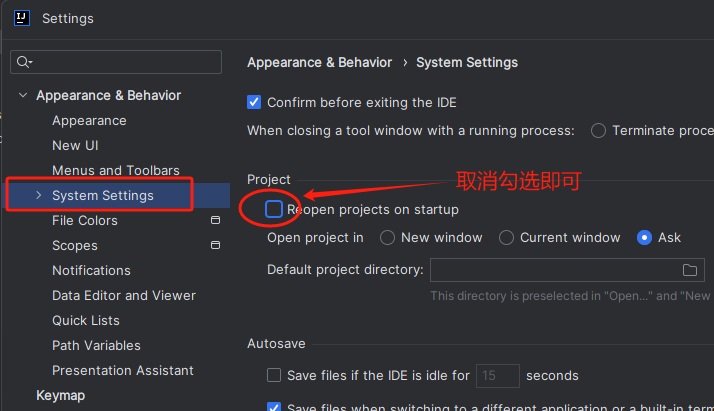The width and height of the screenshot is (714, 411).
Task: Click the File Colors project-level icon
Action: click(215, 220)
